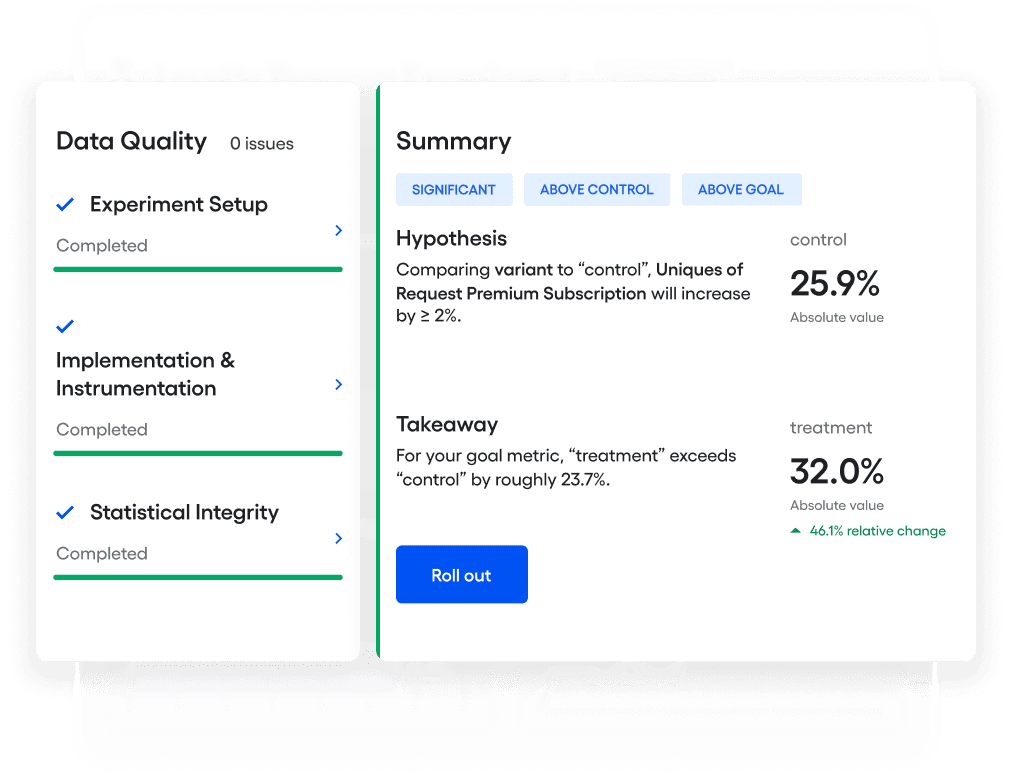
Task: Click the Experiment Setup checkmark icon
Action: (66, 204)
